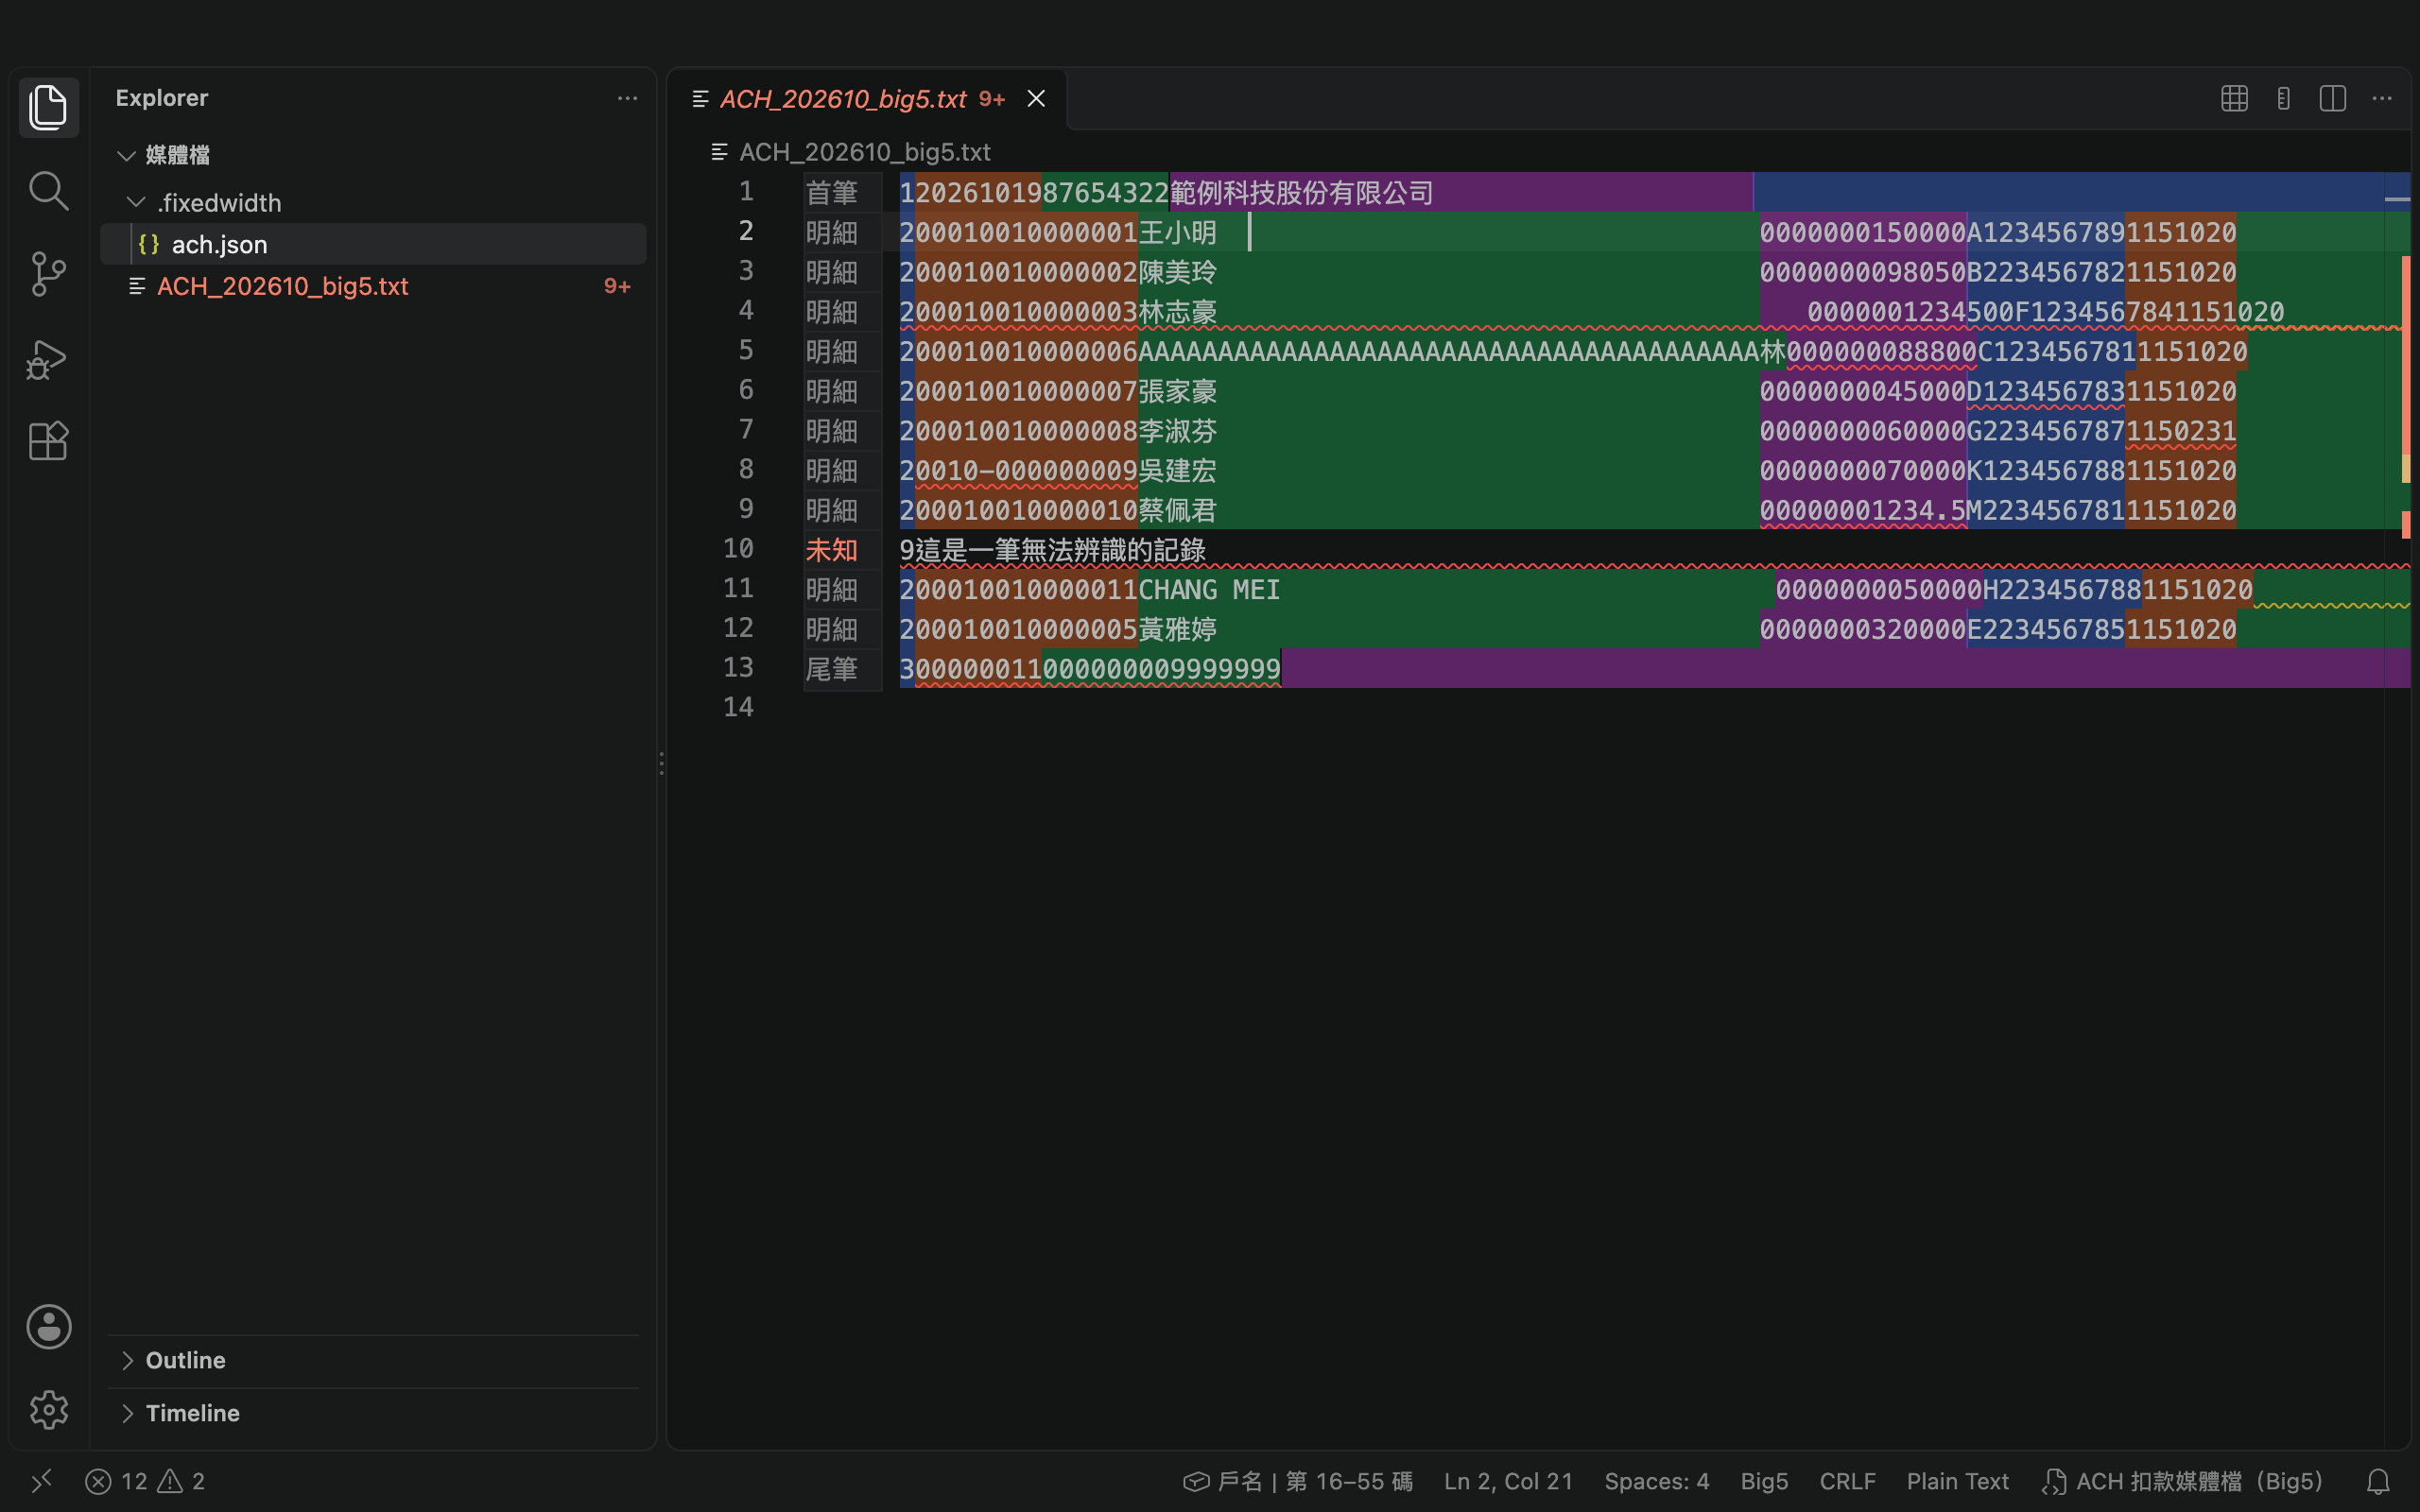Click the editor overview ruler scrollbar
Screen dimensions: 2420x1512
point(2397,810)
